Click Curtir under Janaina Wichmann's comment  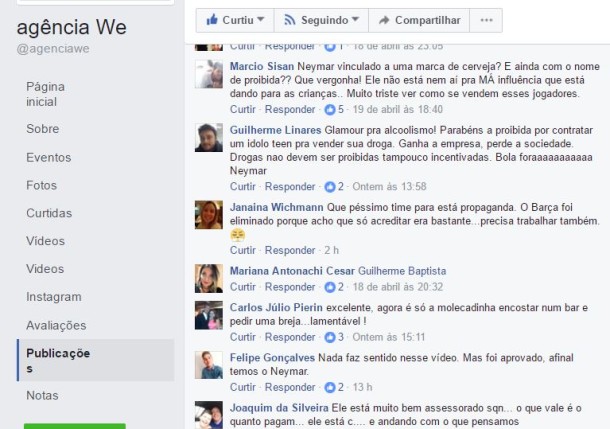point(243,250)
